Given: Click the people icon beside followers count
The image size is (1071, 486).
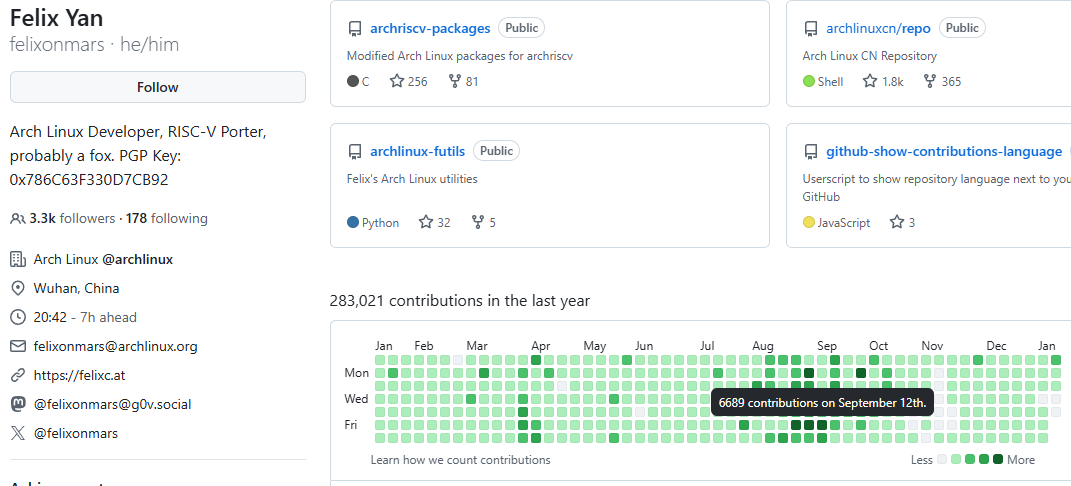Looking at the screenshot, I should [x=18, y=219].
